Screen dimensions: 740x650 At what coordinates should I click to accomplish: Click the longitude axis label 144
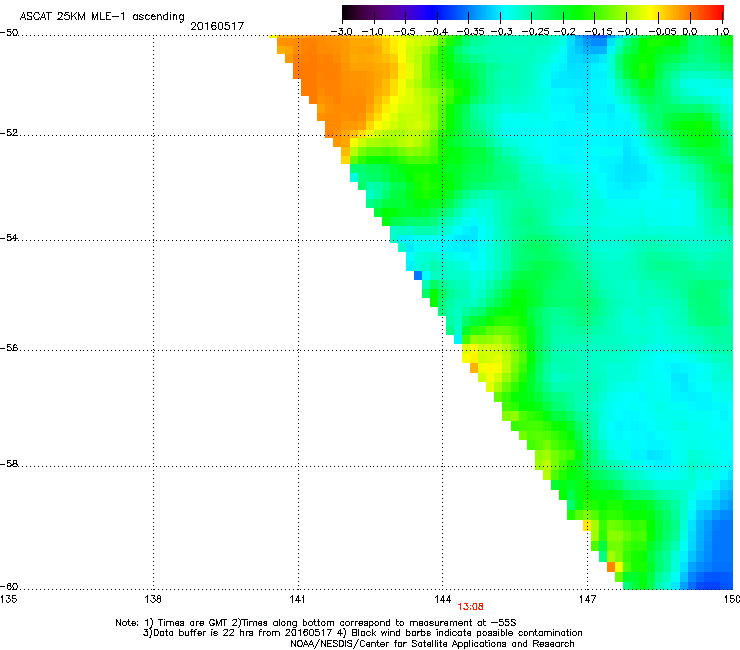[442, 599]
